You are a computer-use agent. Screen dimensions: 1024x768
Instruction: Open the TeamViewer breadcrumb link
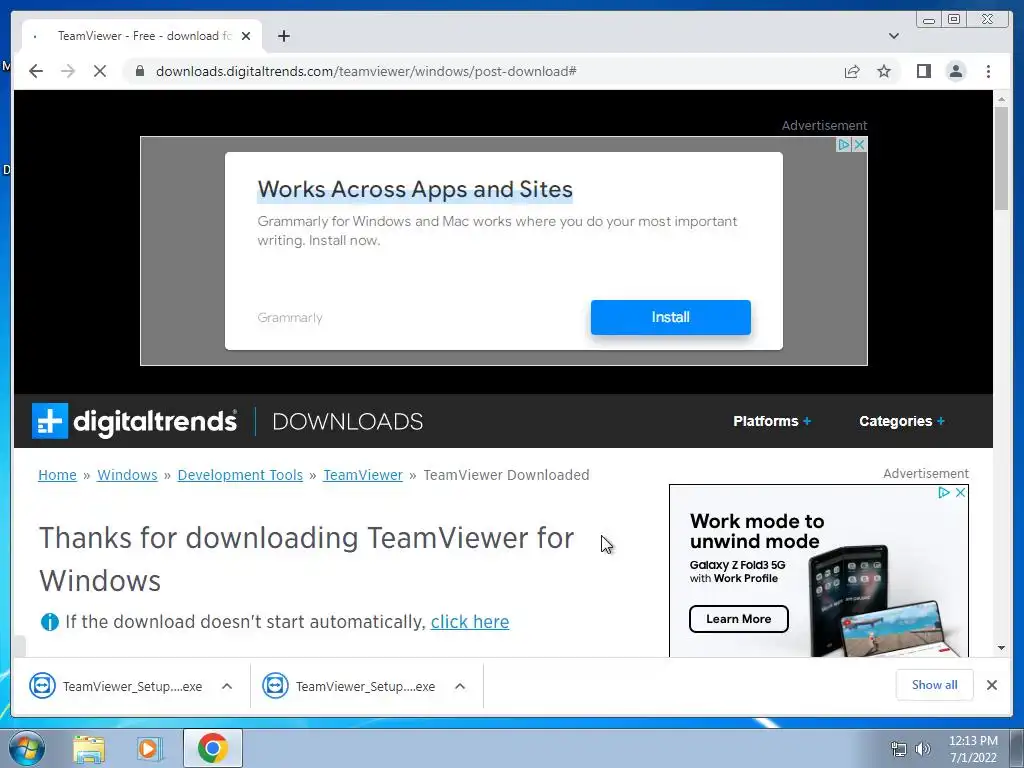[x=363, y=475]
